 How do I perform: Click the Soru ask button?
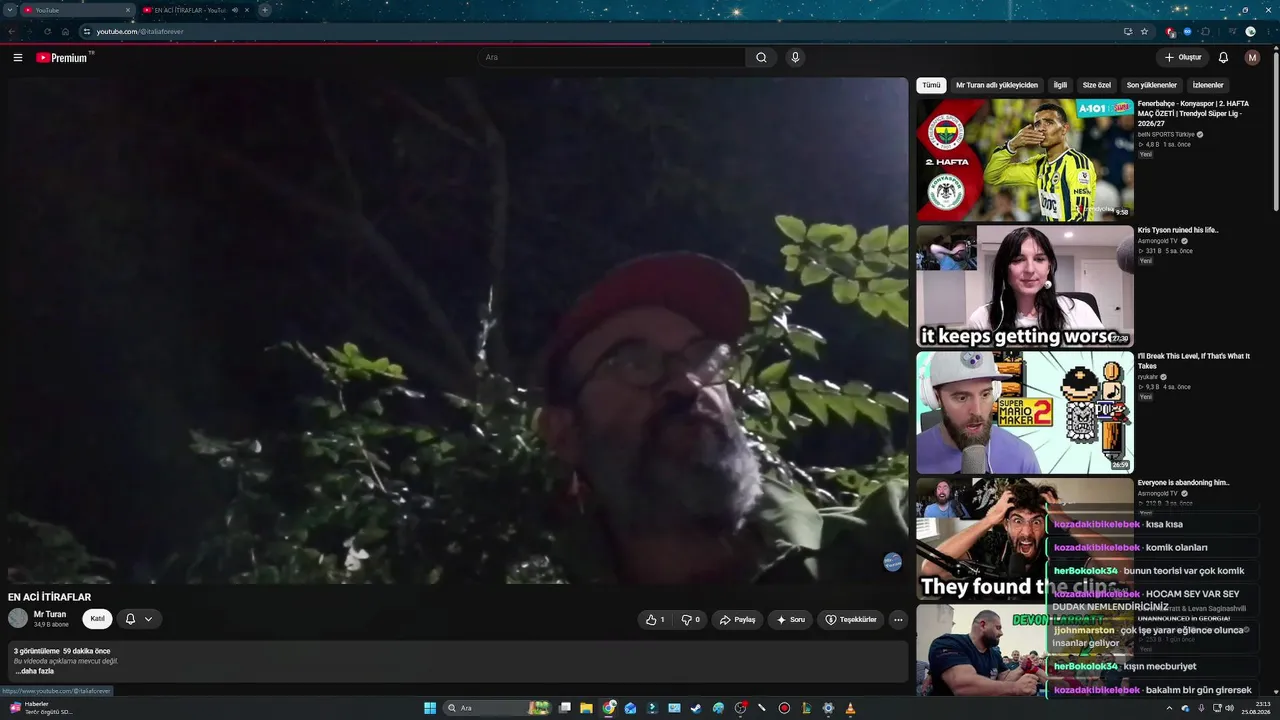pos(791,620)
